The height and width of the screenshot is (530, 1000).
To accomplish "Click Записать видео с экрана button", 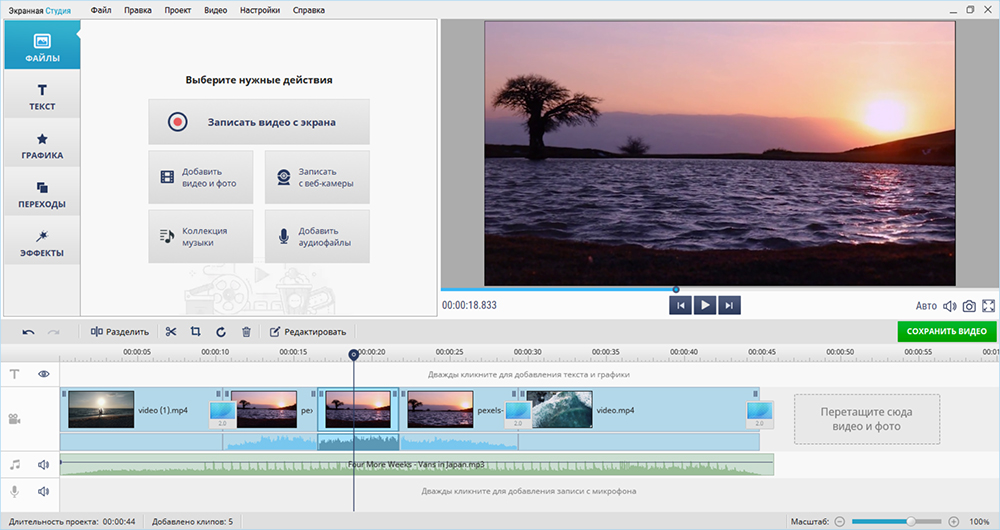I will click(259, 122).
